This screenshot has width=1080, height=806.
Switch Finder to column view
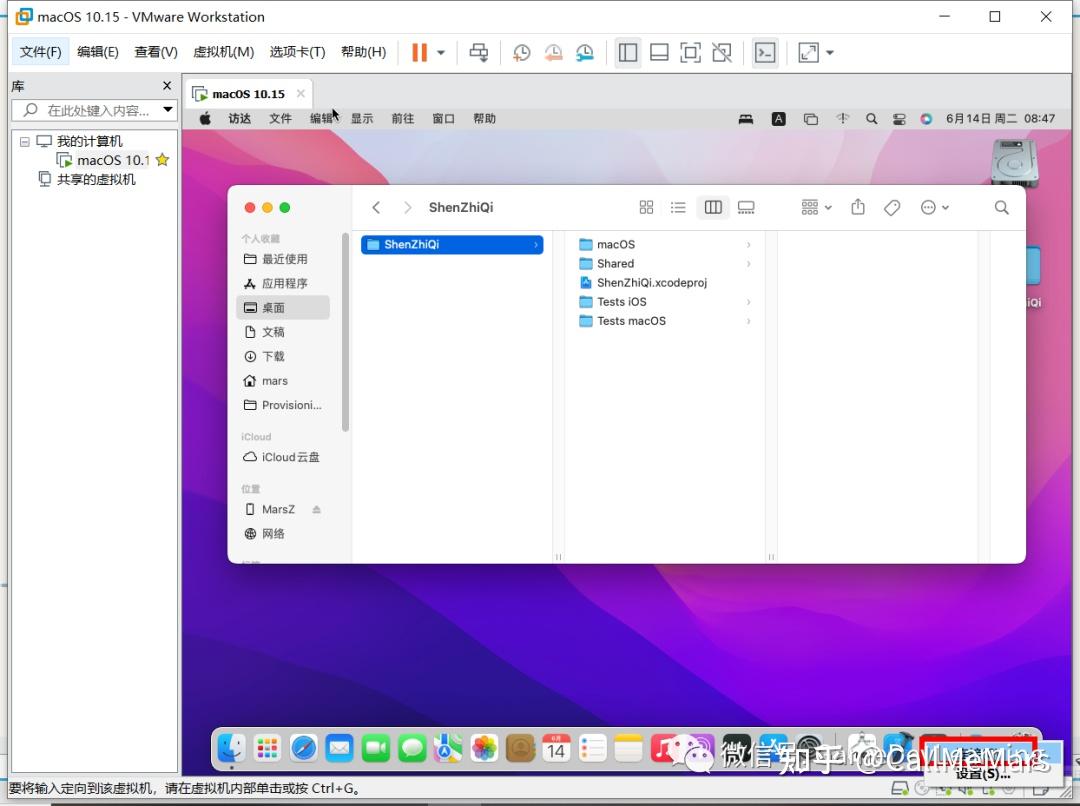point(713,207)
